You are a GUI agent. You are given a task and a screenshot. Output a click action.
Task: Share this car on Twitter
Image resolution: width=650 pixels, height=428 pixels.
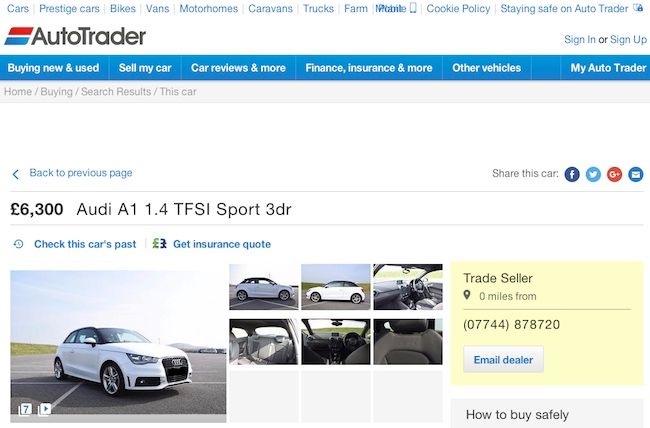tap(593, 174)
